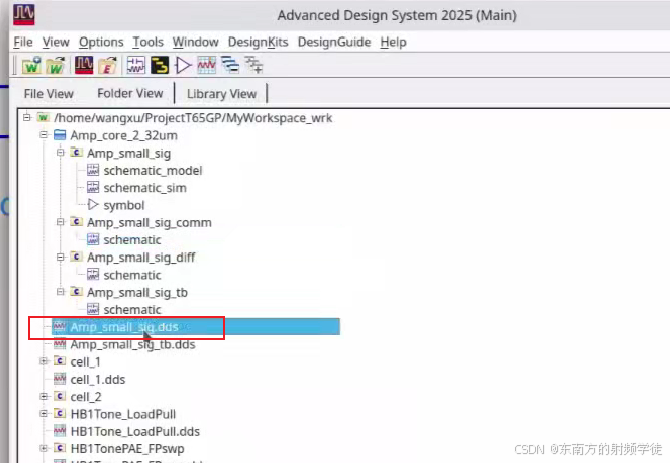The width and height of the screenshot is (670, 463).
Task: Select the Amp_small_sig_tb cell row
Action: (129, 292)
